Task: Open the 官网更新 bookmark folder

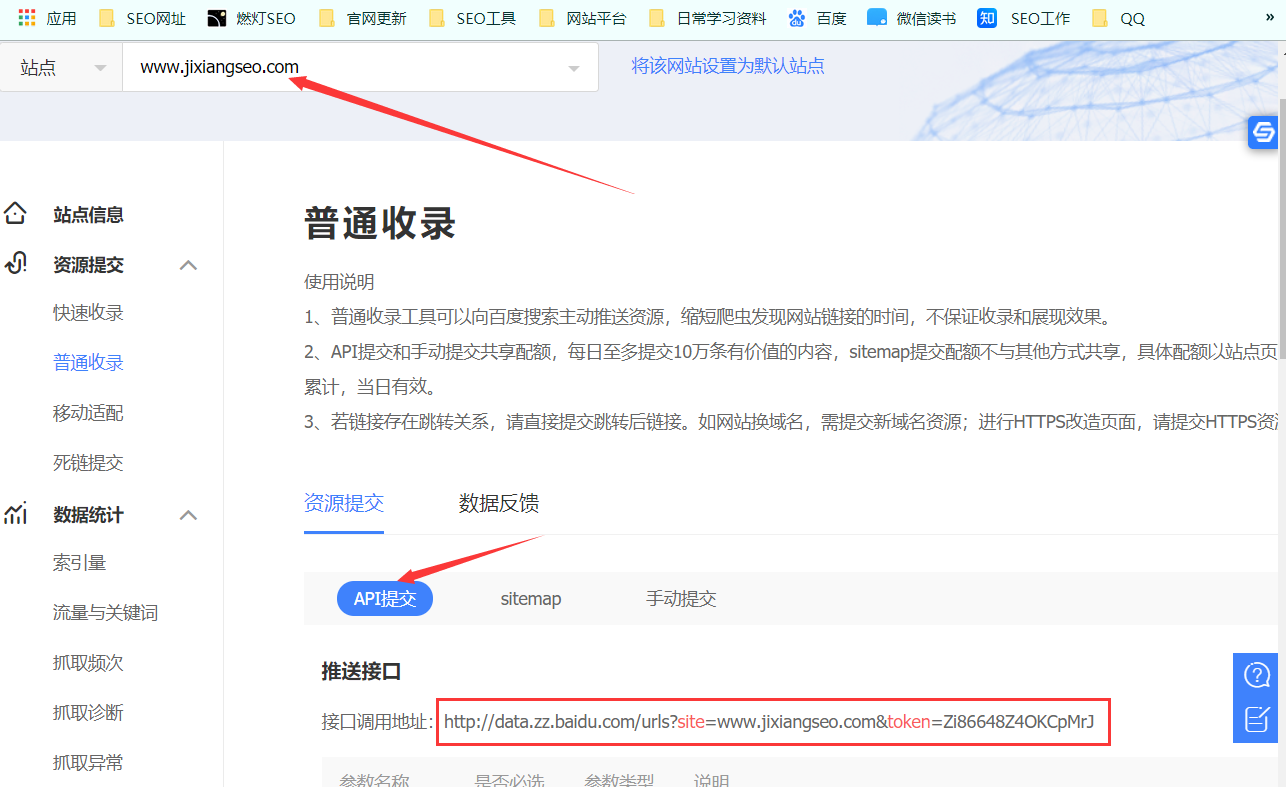Action: [363, 18]
